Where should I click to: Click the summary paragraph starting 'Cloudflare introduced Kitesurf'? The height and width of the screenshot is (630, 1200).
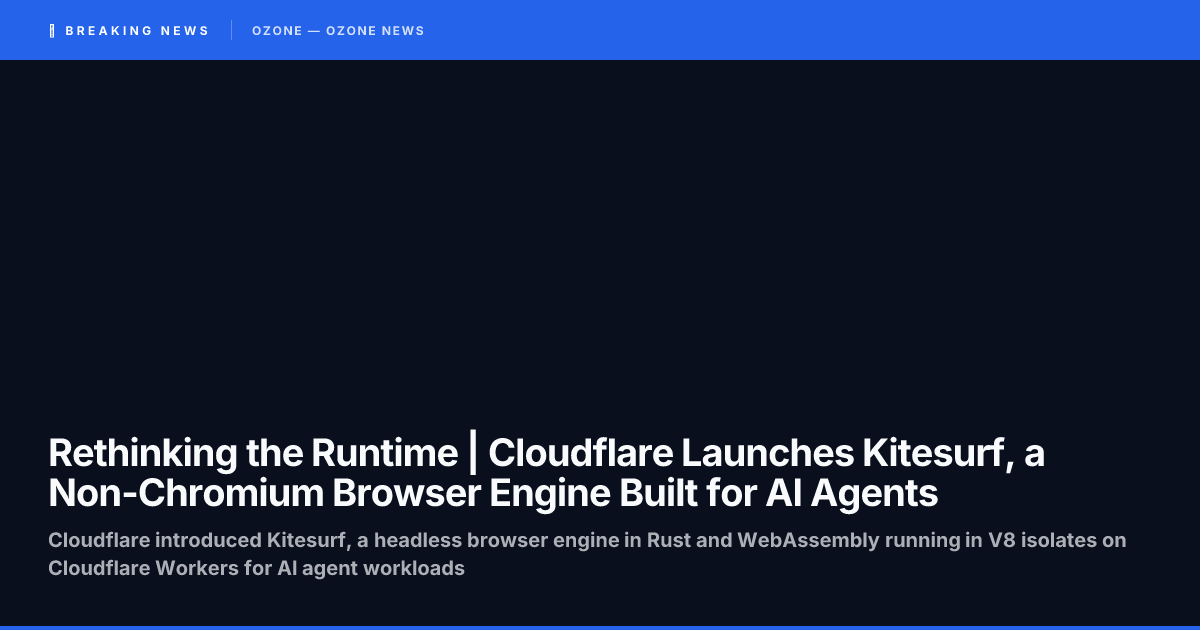(587, 554)
